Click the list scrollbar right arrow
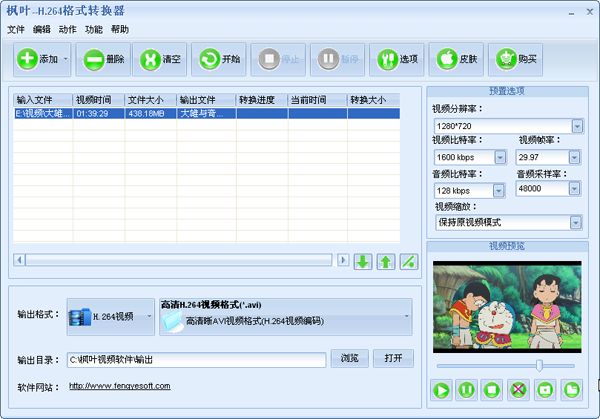 [x=343, y=260]
